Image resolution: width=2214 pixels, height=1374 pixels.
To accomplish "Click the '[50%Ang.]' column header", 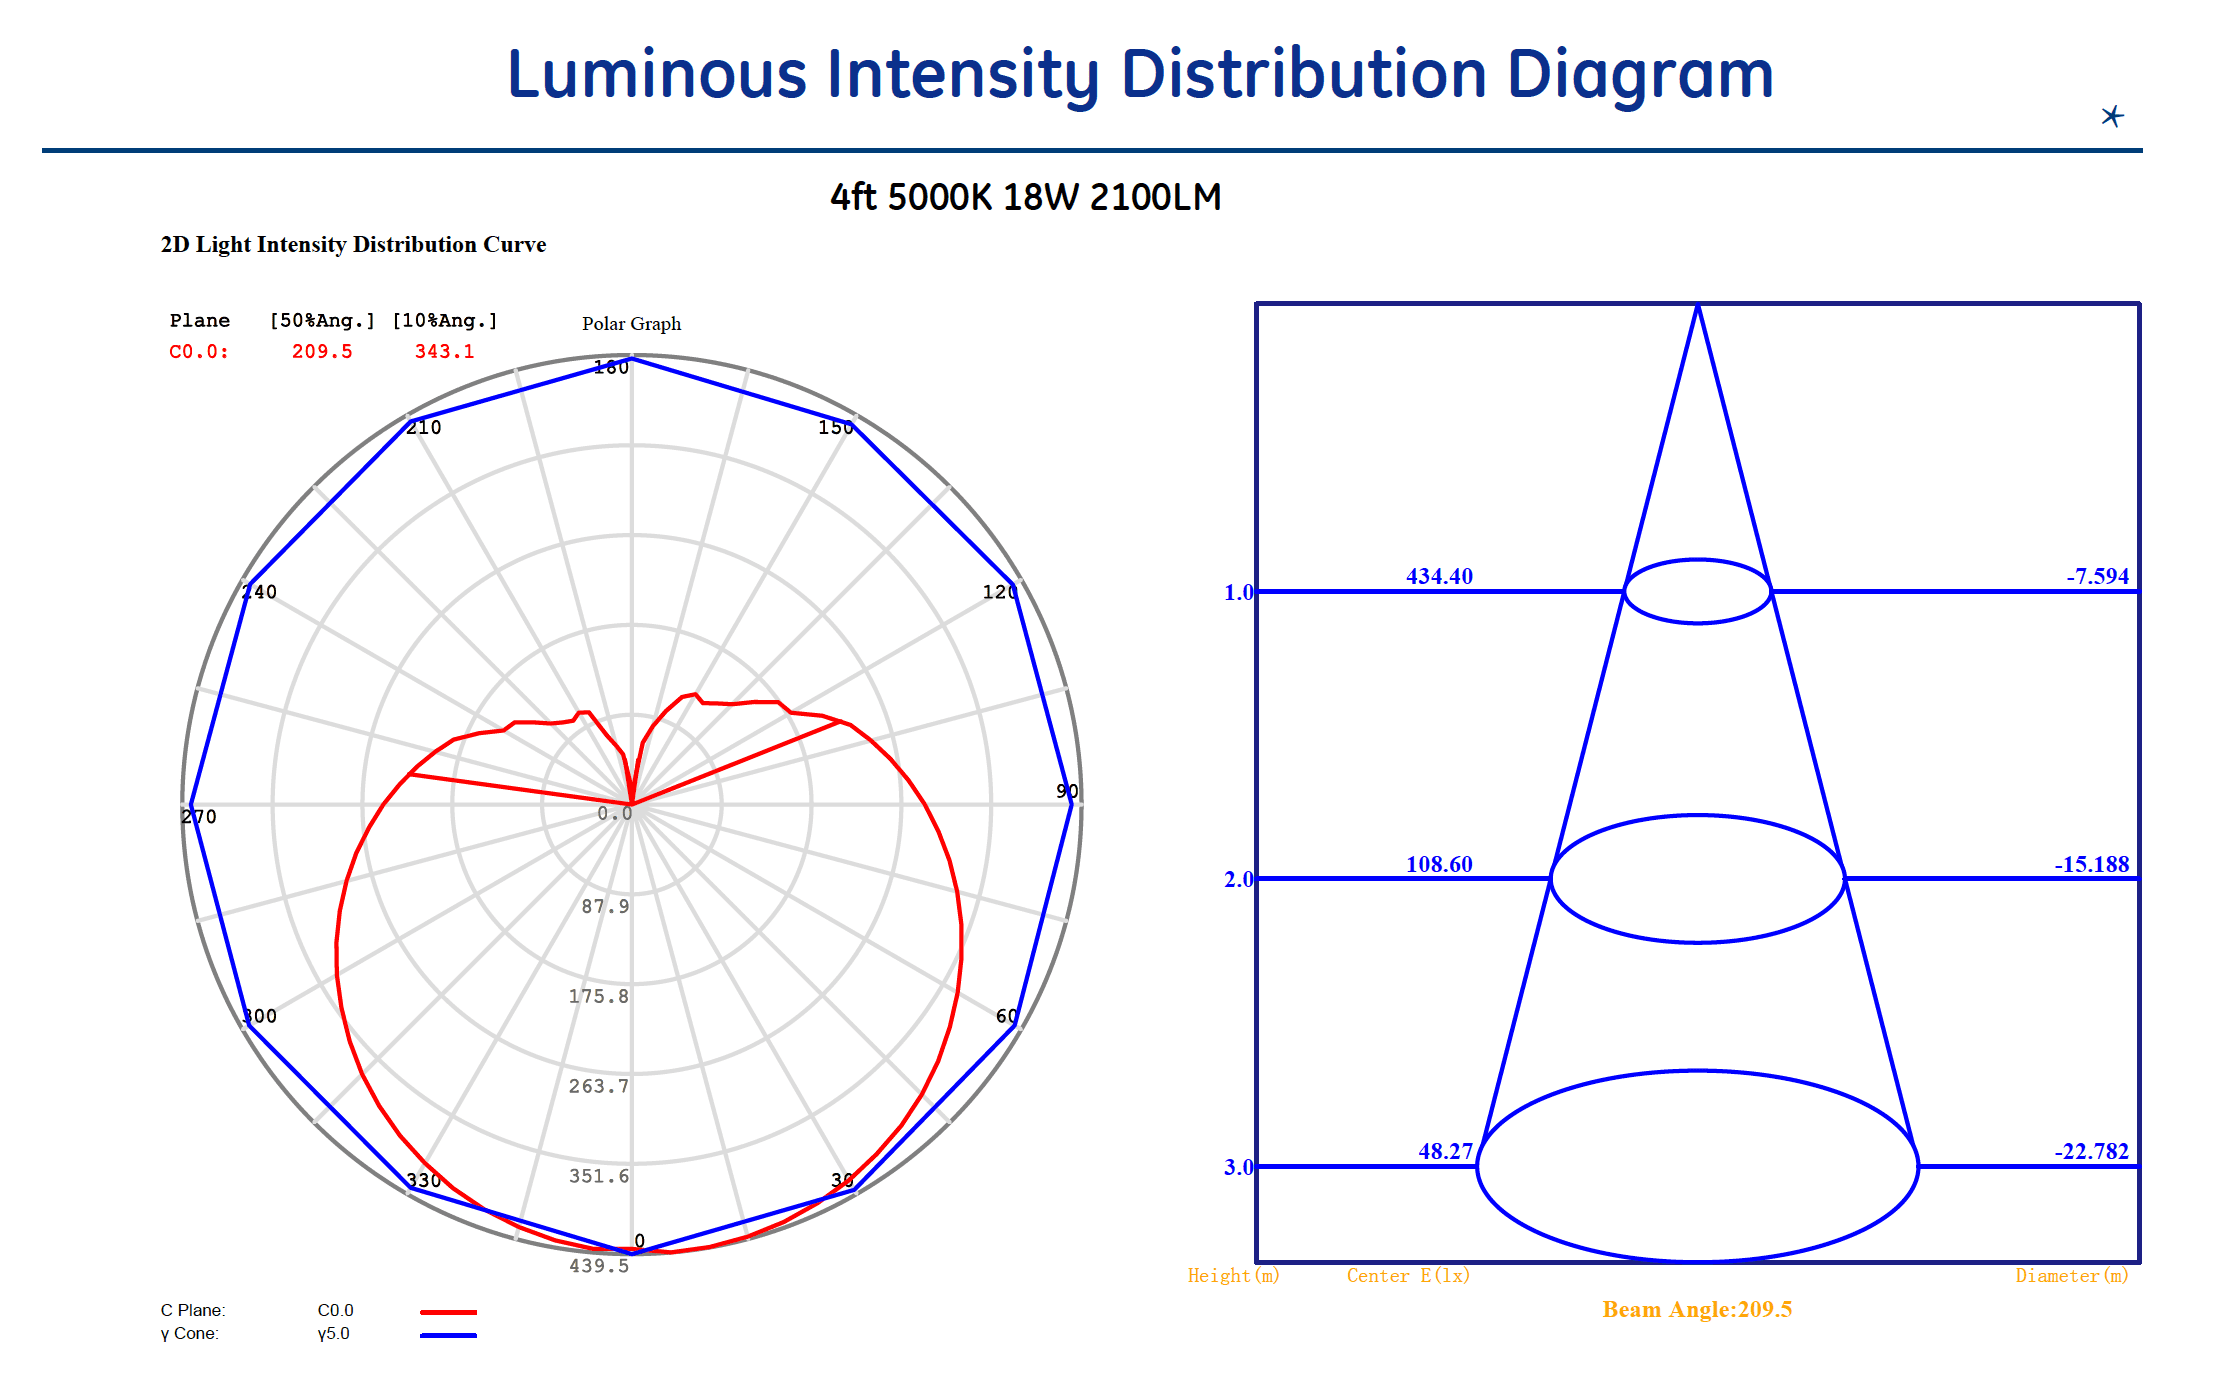I will pyautogui.click(x=322, y=320).
